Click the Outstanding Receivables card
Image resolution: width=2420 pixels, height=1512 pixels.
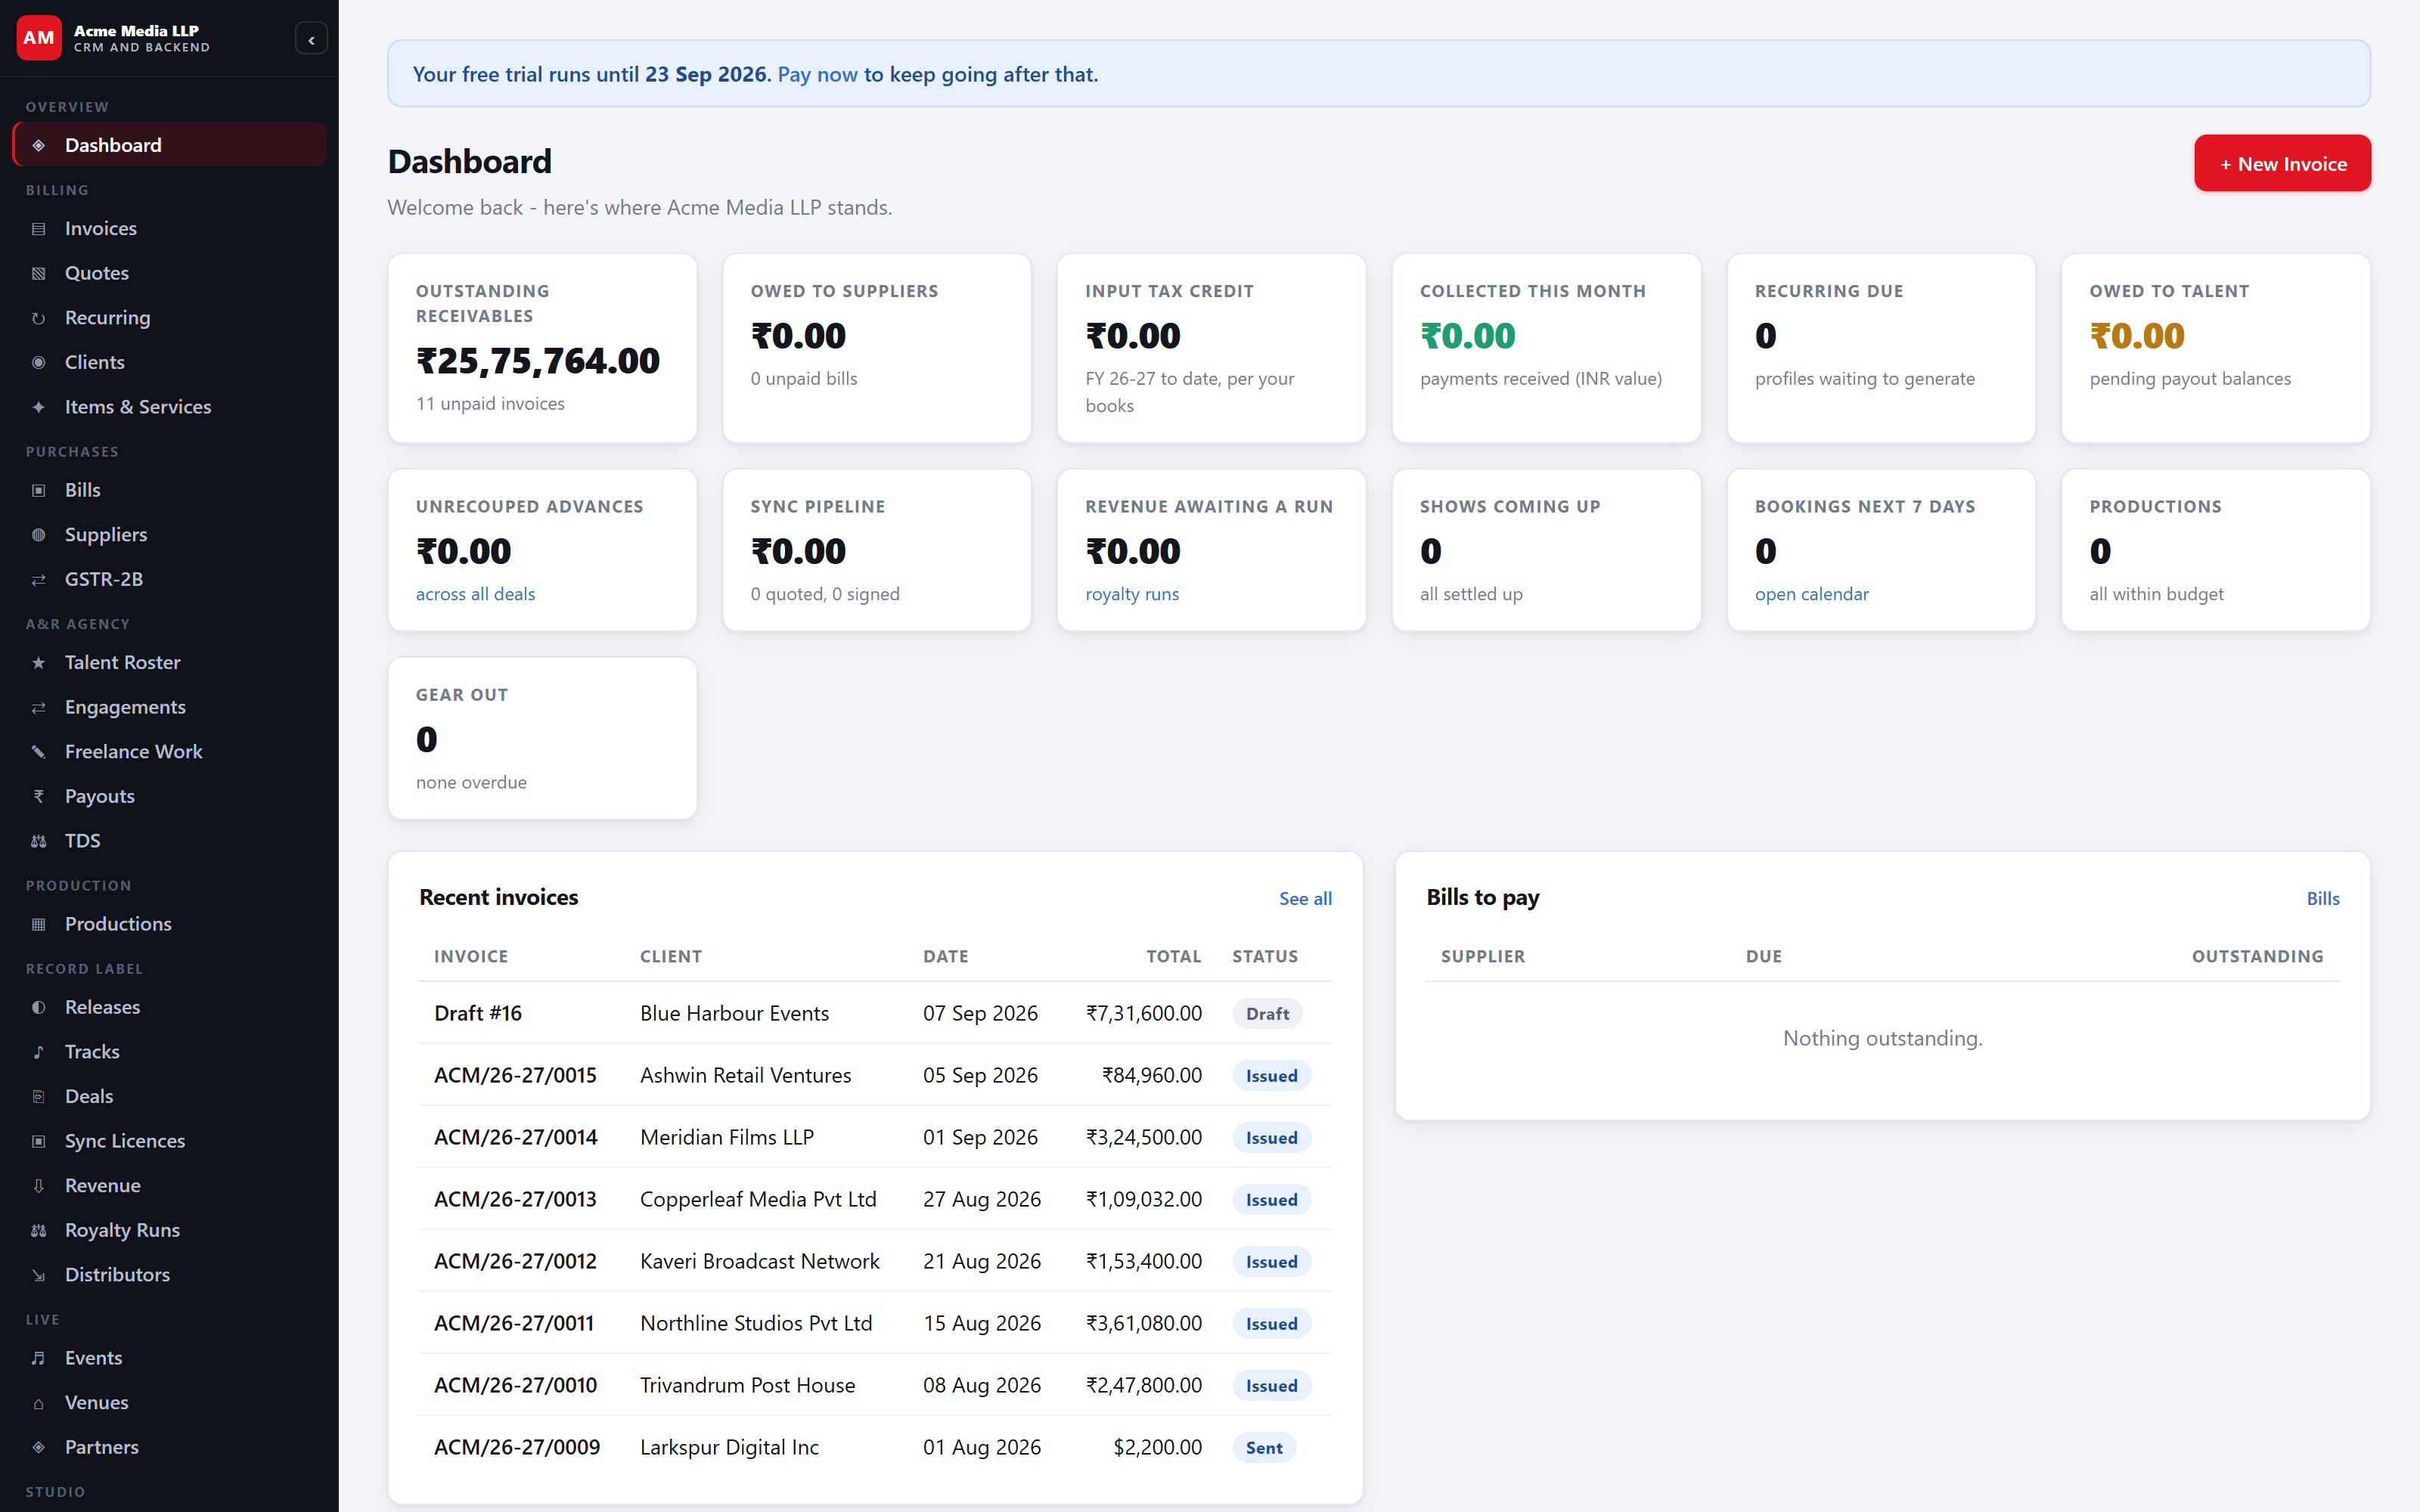(542, 348)
